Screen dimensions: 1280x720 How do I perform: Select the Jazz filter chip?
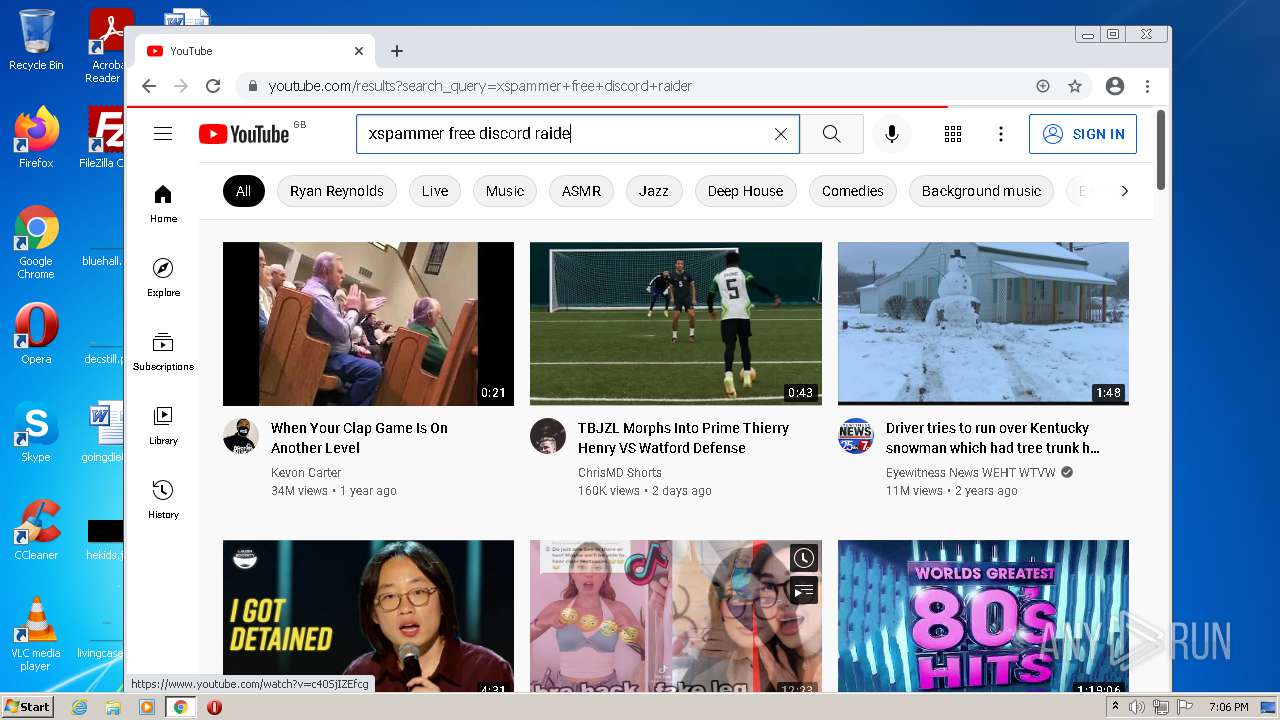(x=654, y=191)
